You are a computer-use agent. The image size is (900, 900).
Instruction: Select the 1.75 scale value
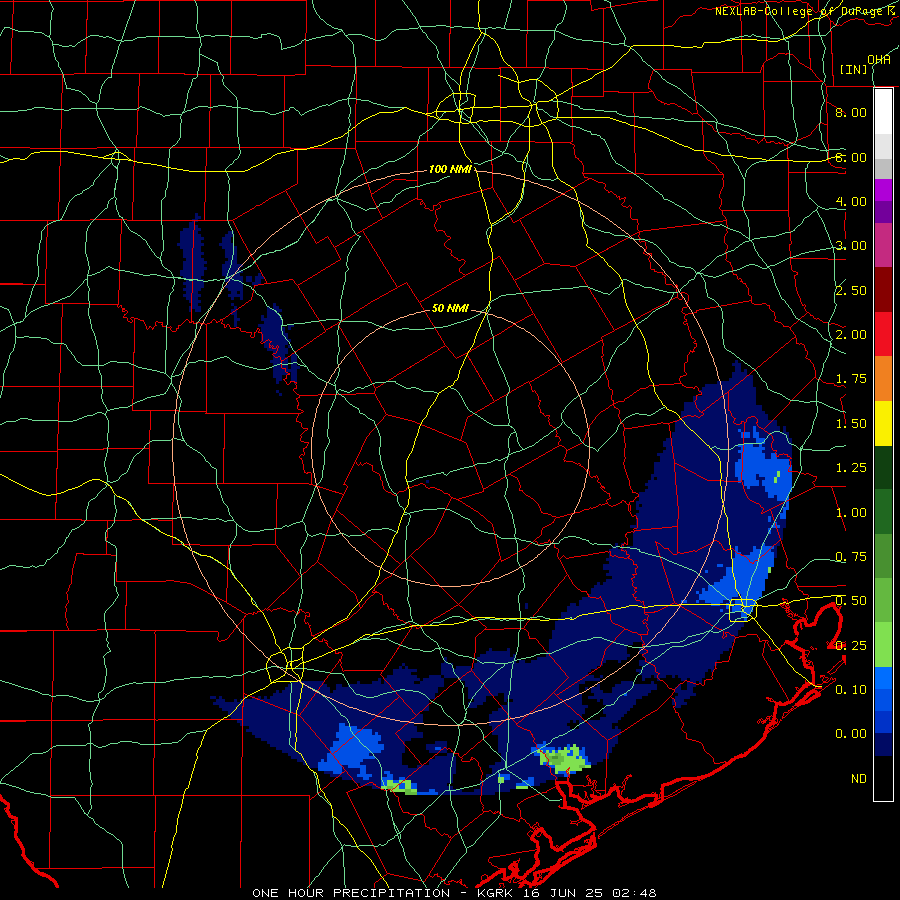tap(851, 379)
